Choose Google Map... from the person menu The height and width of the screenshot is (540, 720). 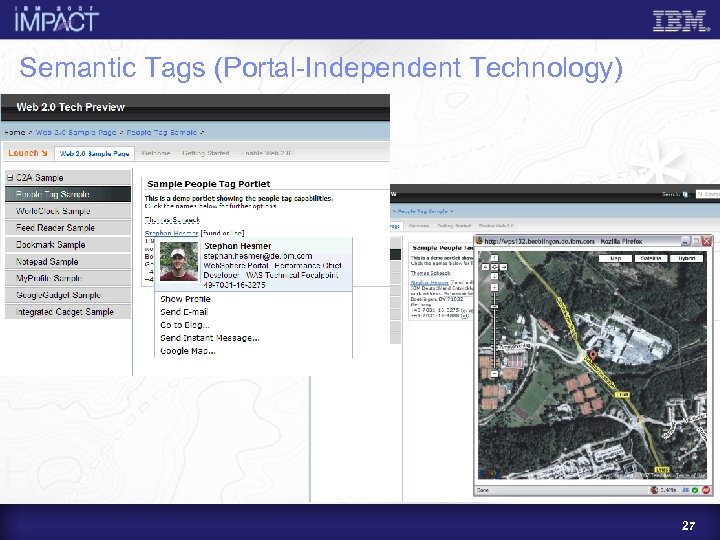point(187,351)
